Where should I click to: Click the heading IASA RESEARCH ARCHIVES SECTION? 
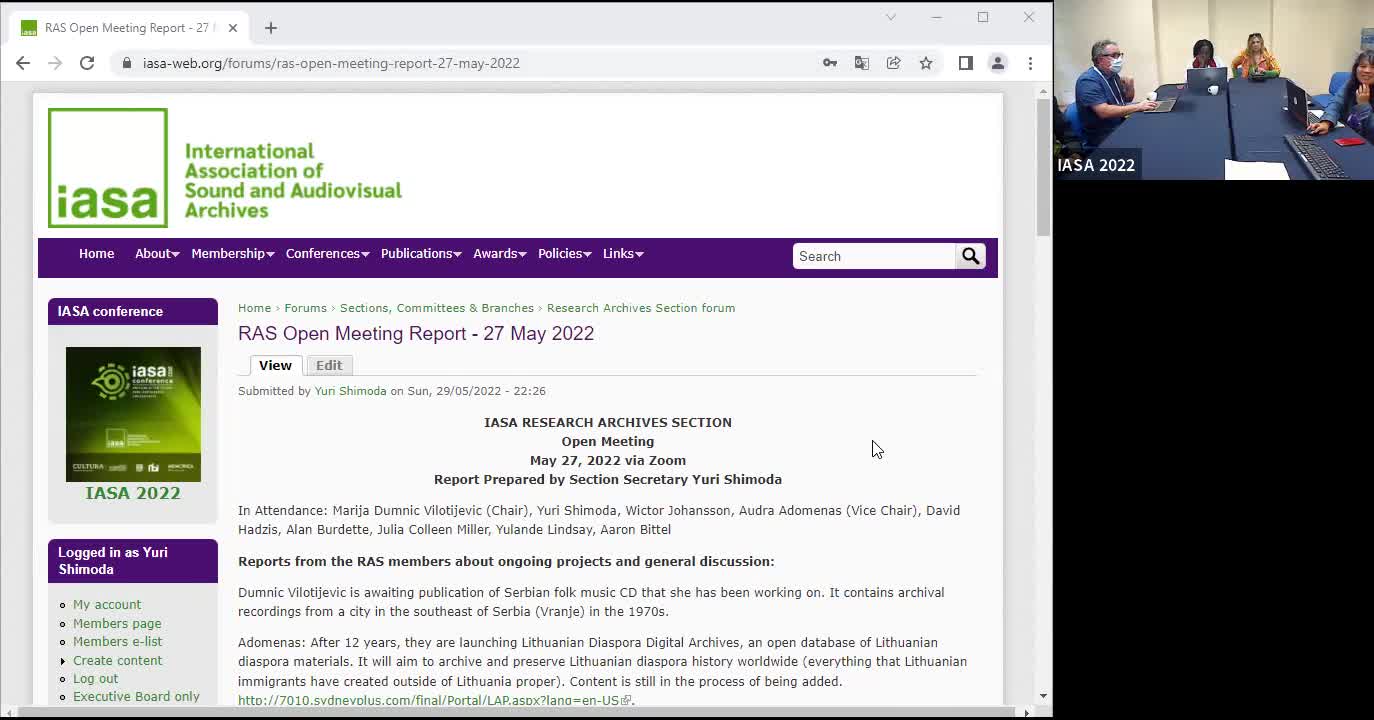point(608,422)
